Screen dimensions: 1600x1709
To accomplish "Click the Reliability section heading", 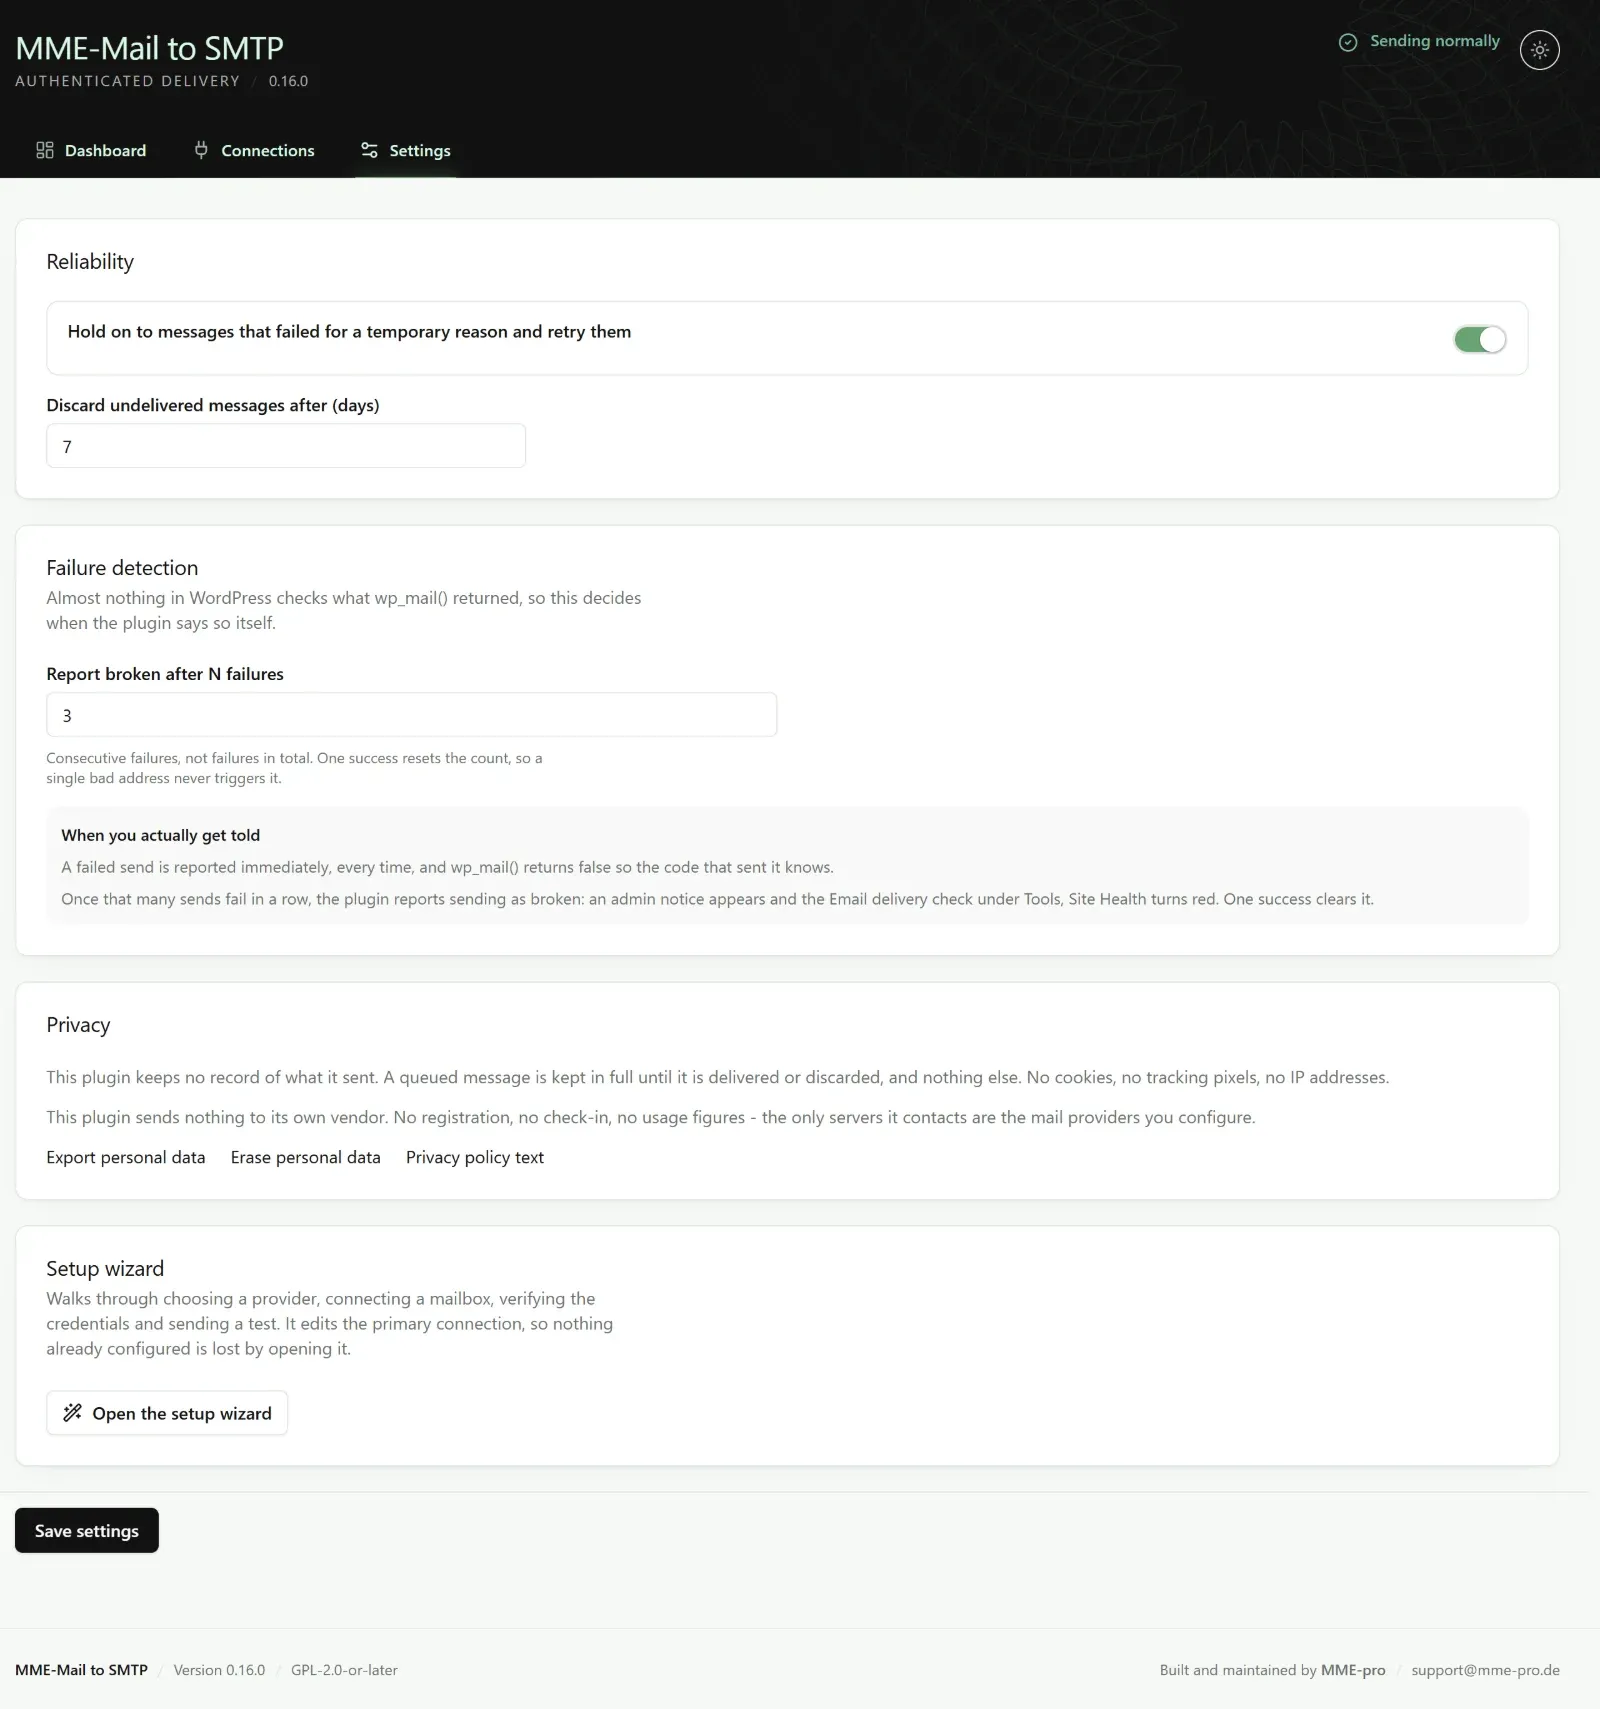I will 90,262.
